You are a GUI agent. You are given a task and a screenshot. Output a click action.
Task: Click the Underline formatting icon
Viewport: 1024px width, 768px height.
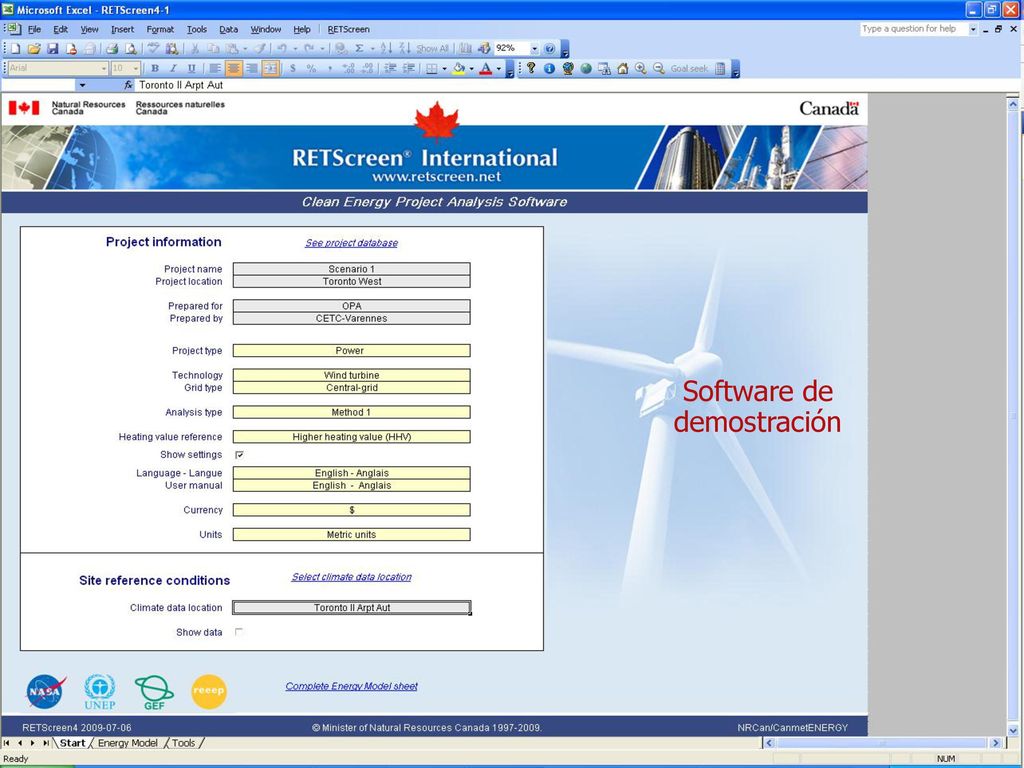pos(191,68)
